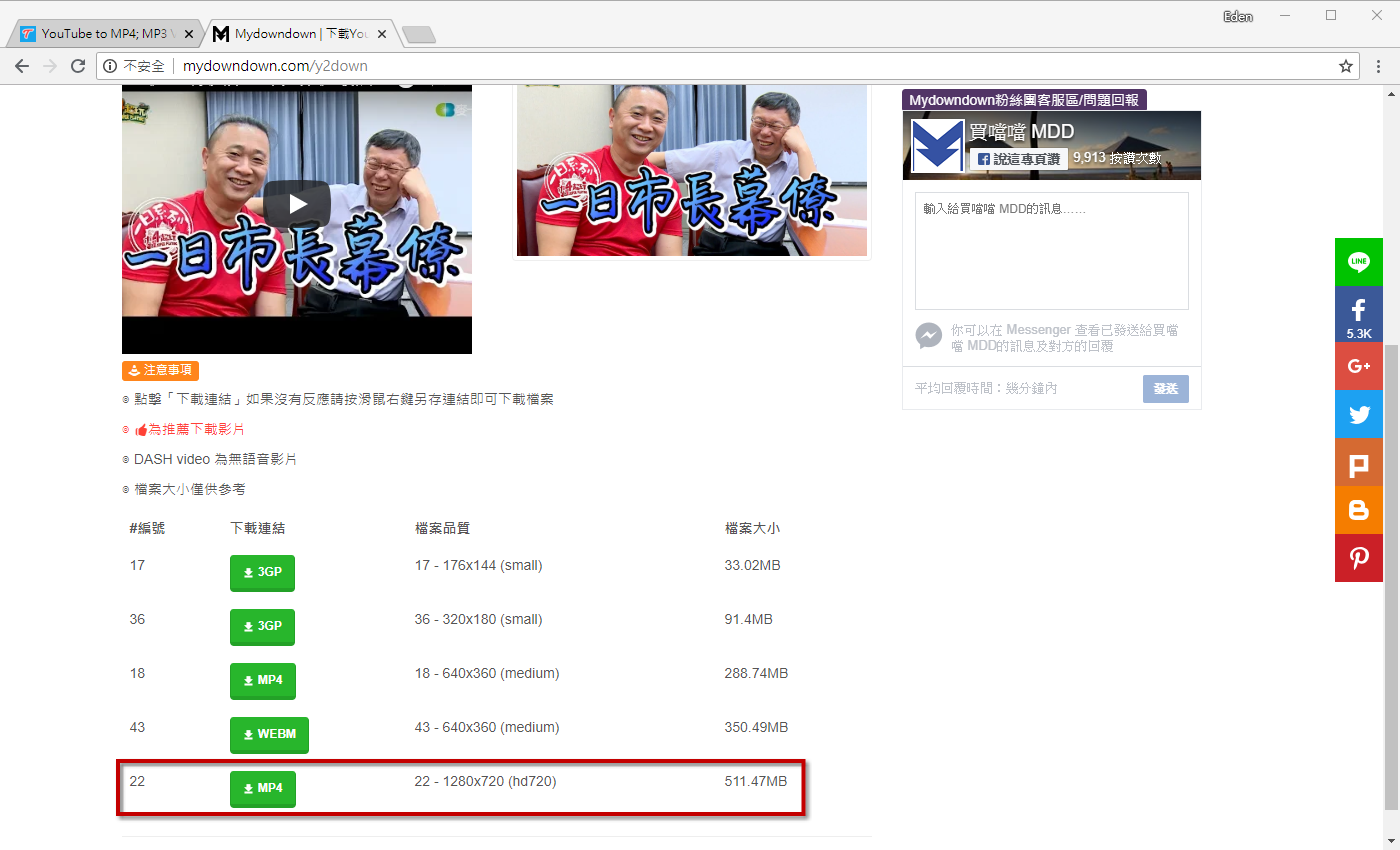Download the 176x144 3GP file
This screenshot has height=850, width=1400.
point(263,573)
